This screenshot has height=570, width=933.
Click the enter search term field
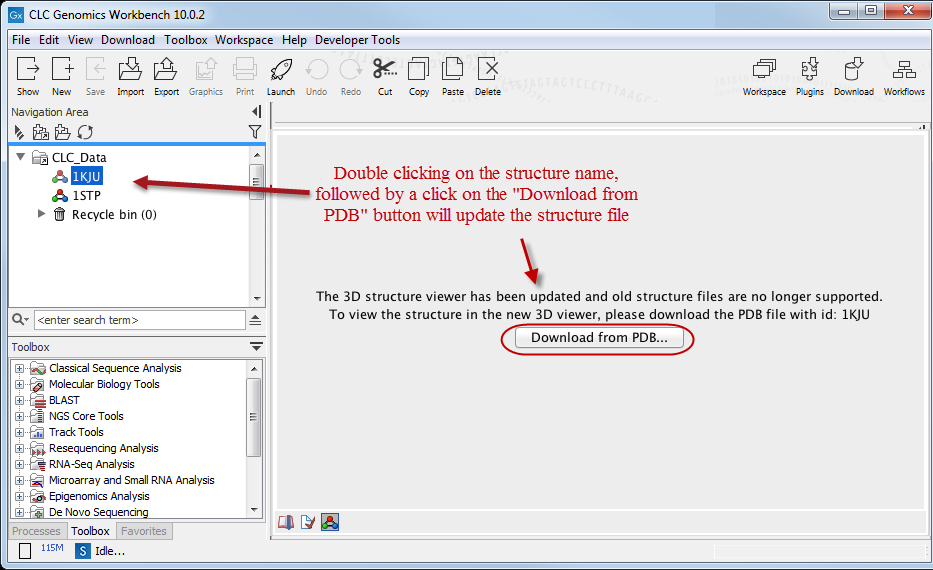(x=140, y=320)
